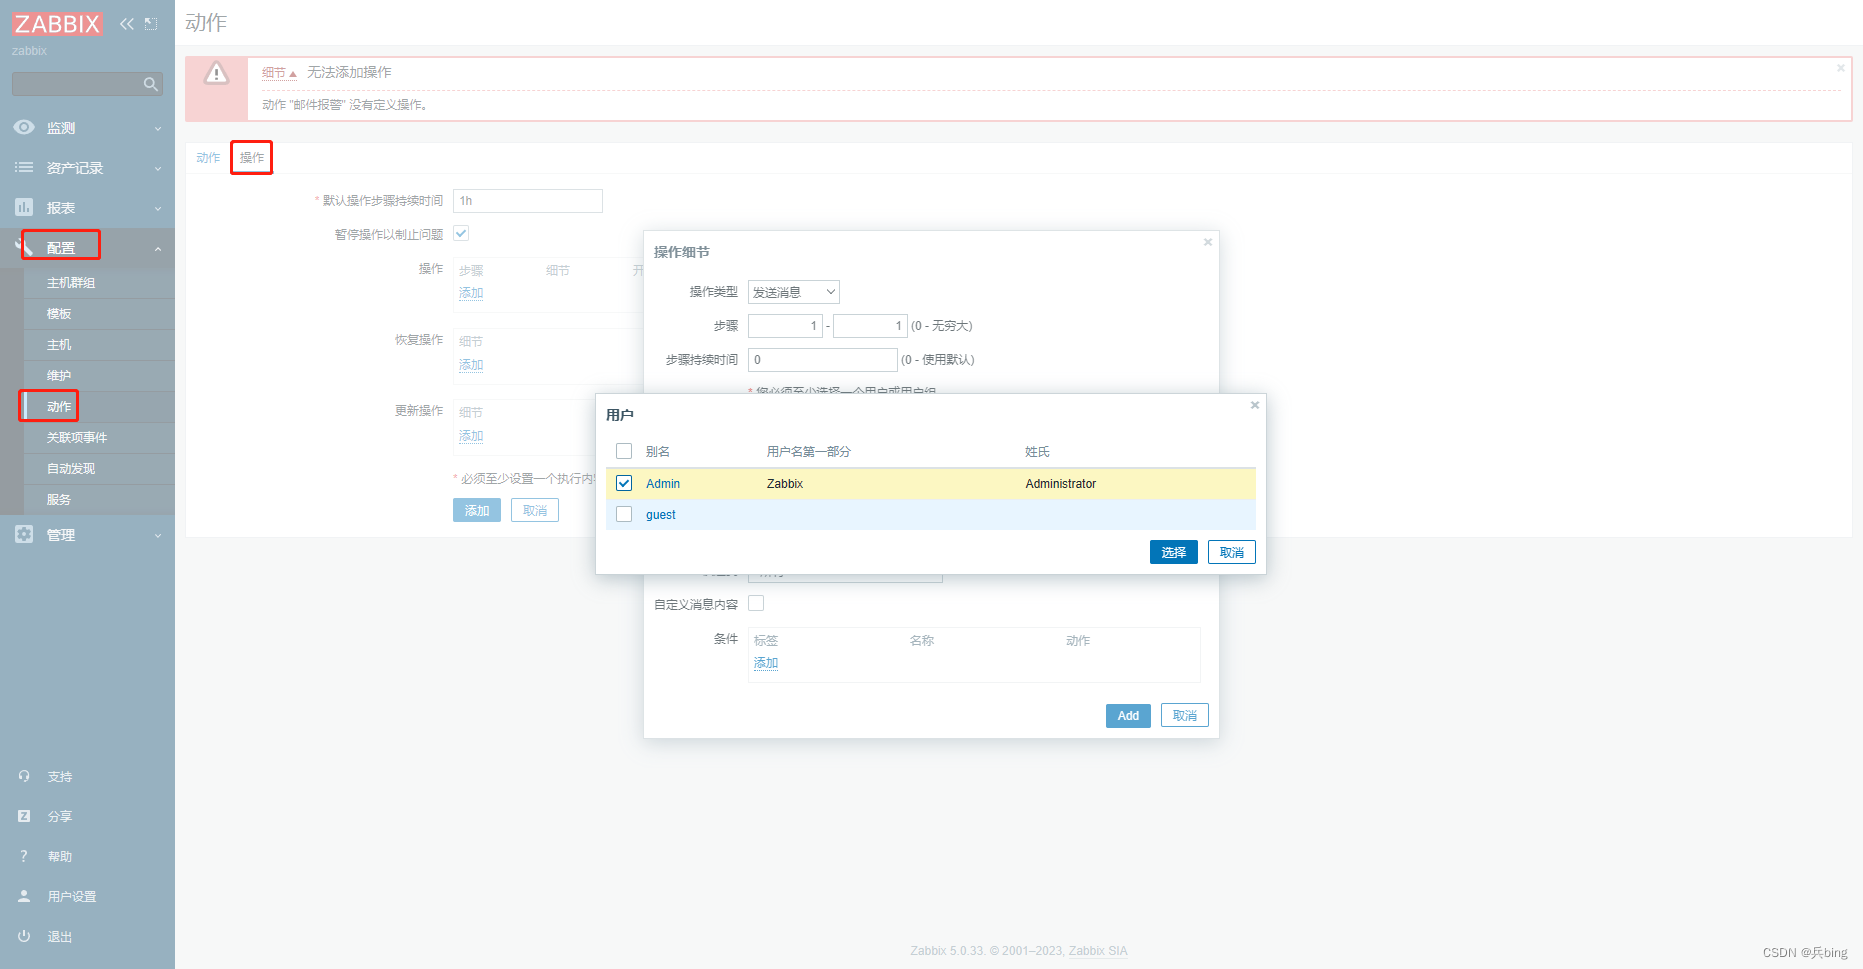Toggle 暂停操作以制止问题 checkbox
This screenshot has width=1863, height=969.
click(461, 233)
